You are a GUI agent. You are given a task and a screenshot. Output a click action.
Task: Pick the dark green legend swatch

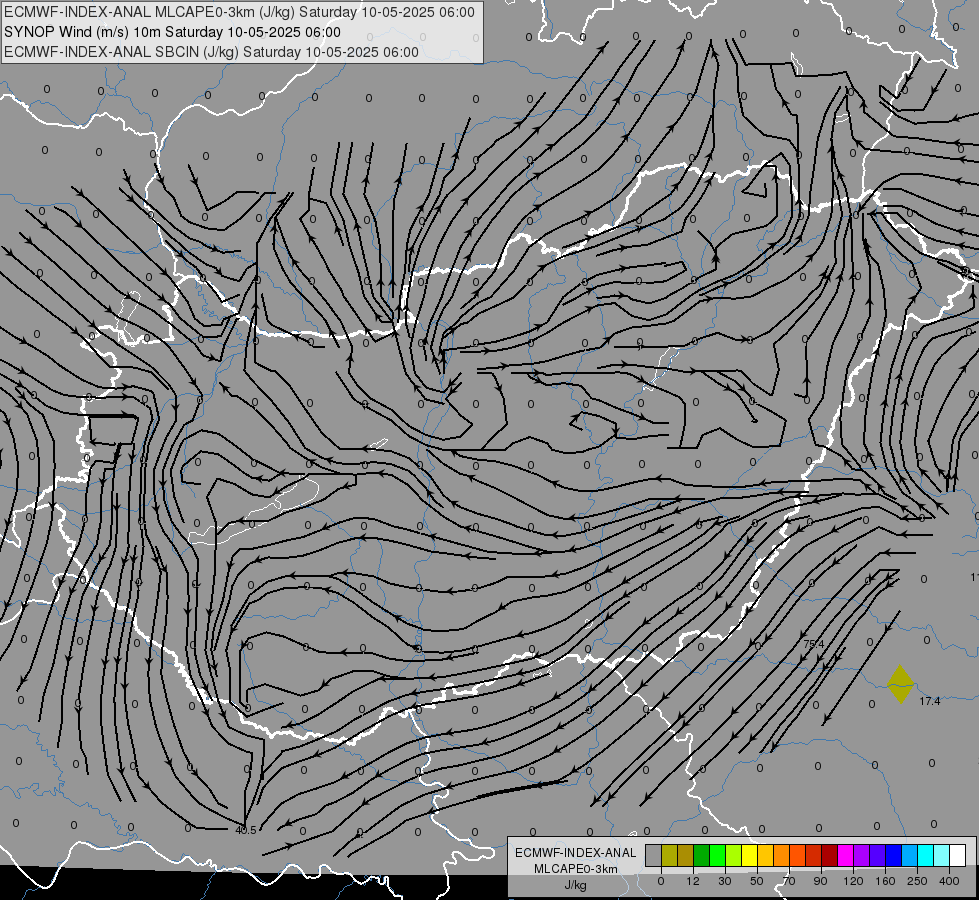point(702,855)
